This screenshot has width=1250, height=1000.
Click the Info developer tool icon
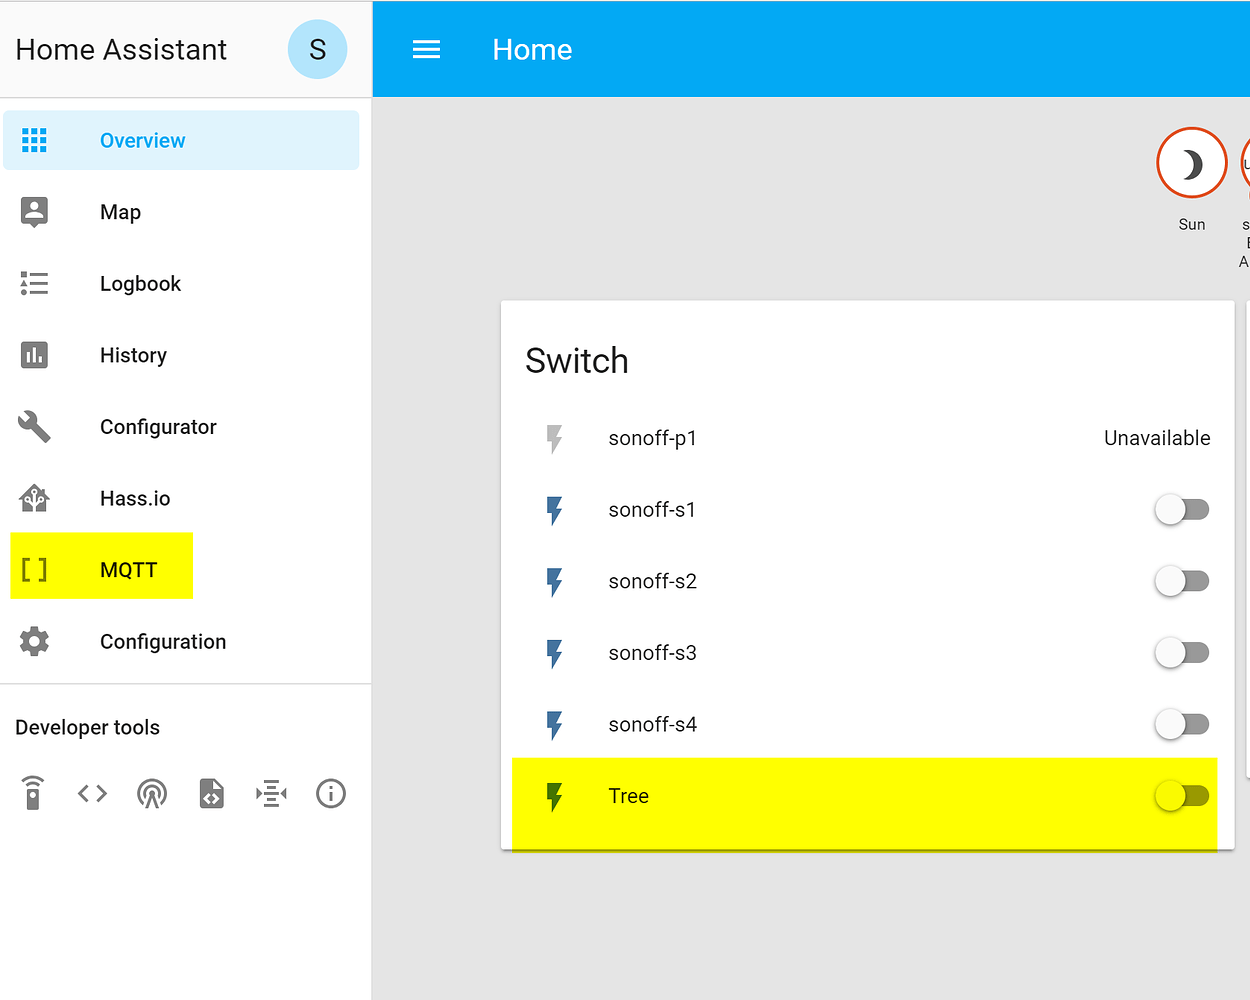[x=331, y=793]
